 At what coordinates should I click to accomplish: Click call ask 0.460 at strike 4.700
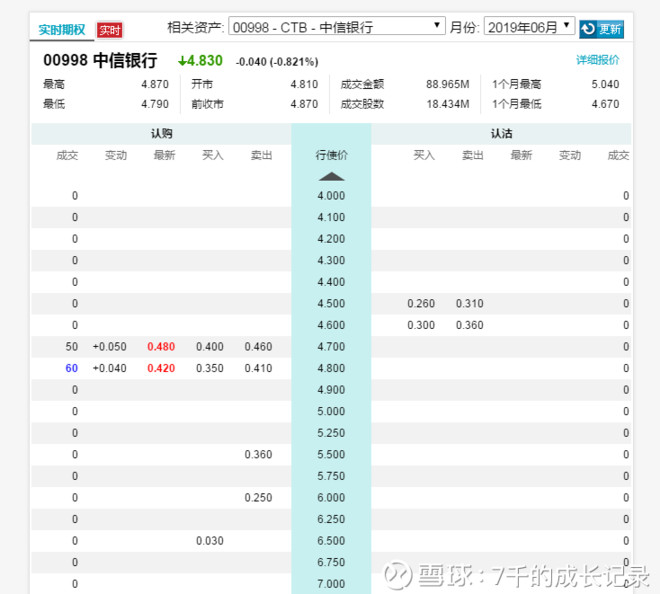258,346
